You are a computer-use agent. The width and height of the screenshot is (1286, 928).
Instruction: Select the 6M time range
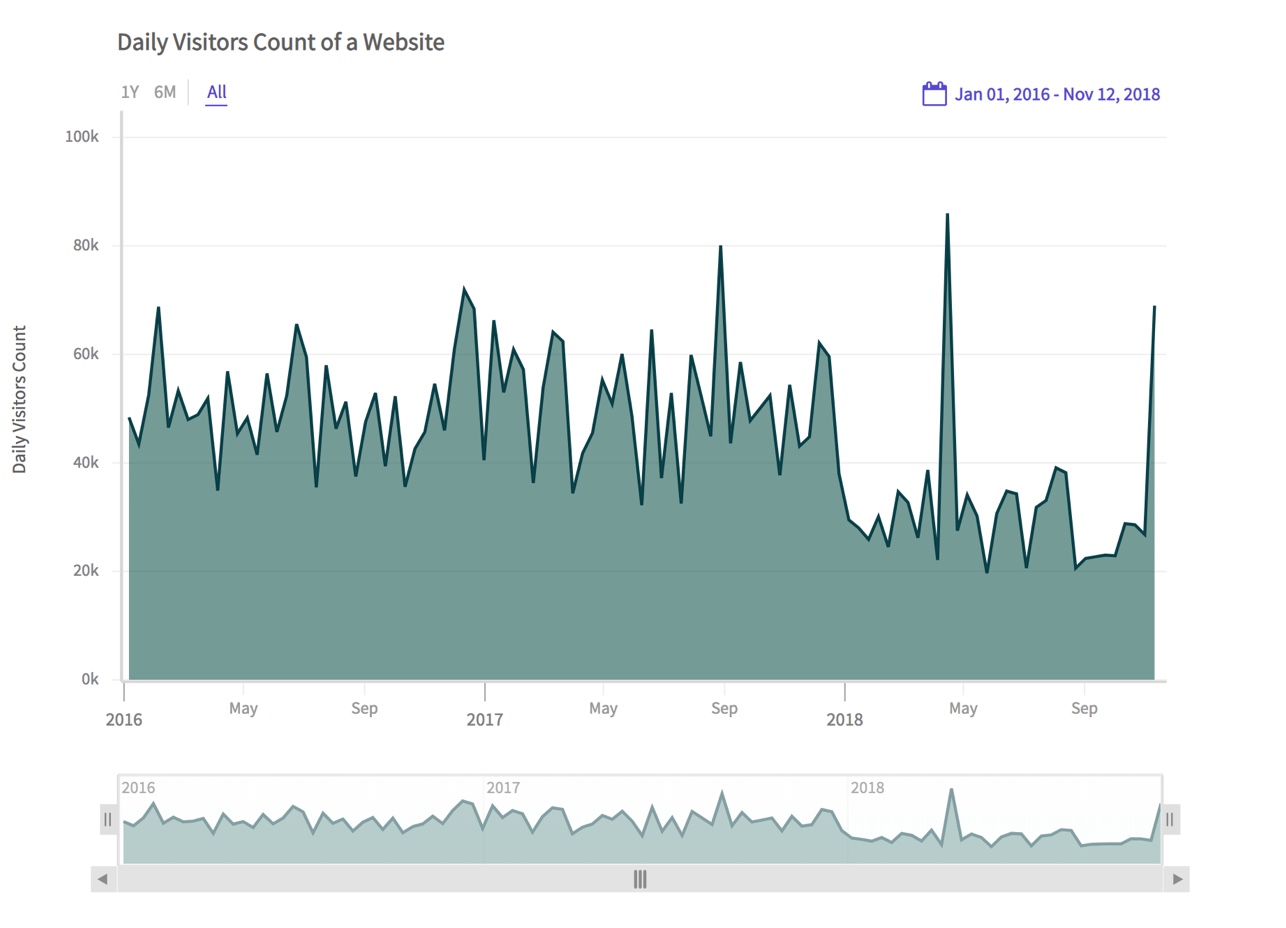165,92
